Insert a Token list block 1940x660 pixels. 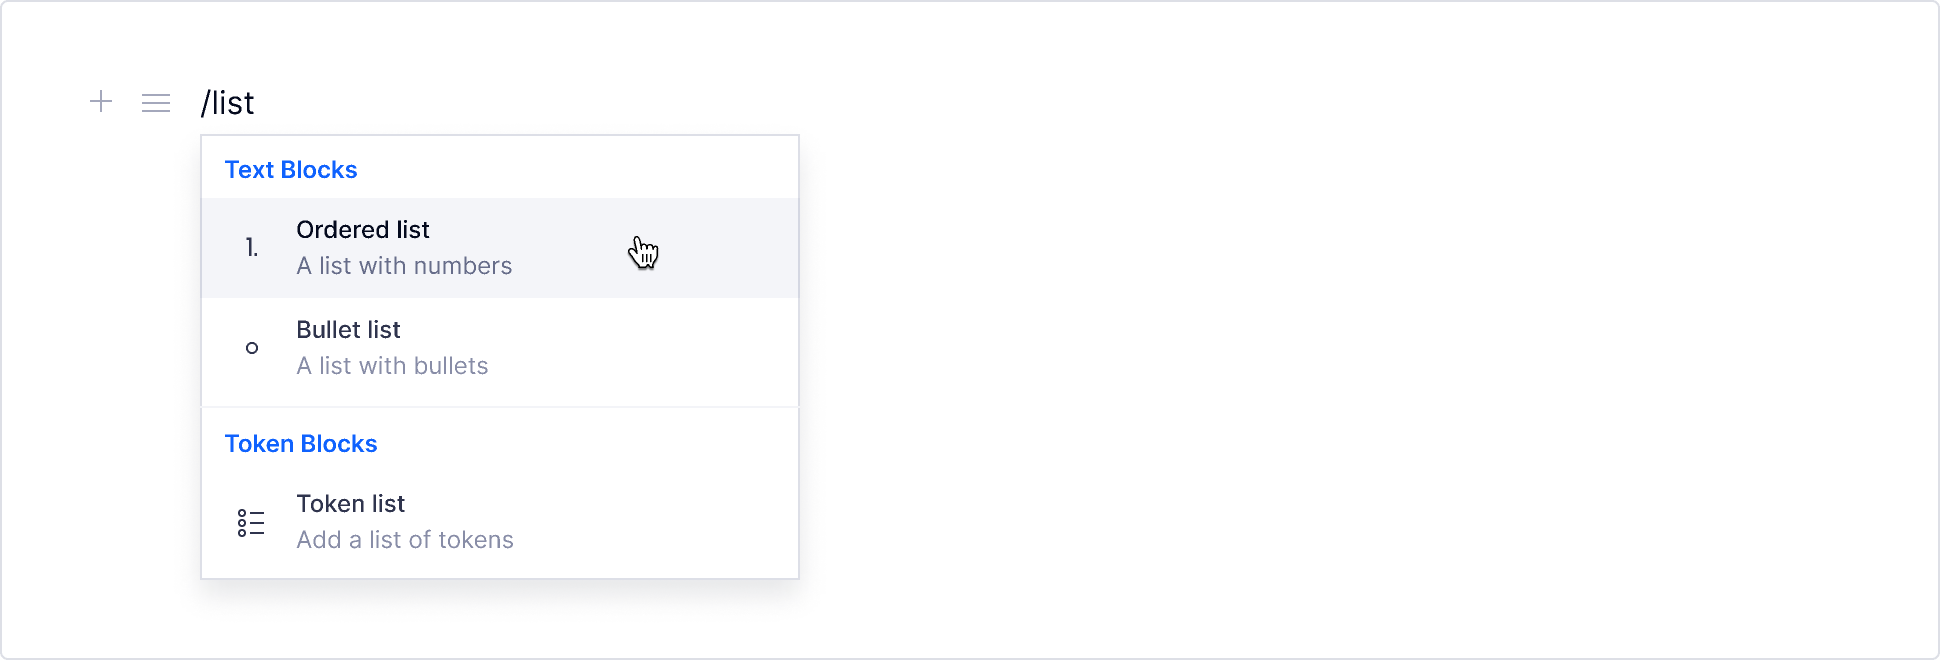click(500, 522)
